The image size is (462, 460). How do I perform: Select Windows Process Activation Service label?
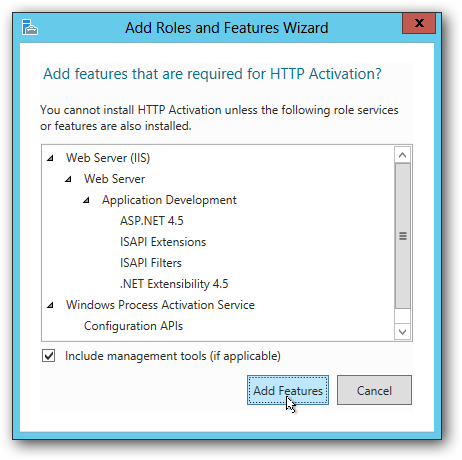pos(160,305)
